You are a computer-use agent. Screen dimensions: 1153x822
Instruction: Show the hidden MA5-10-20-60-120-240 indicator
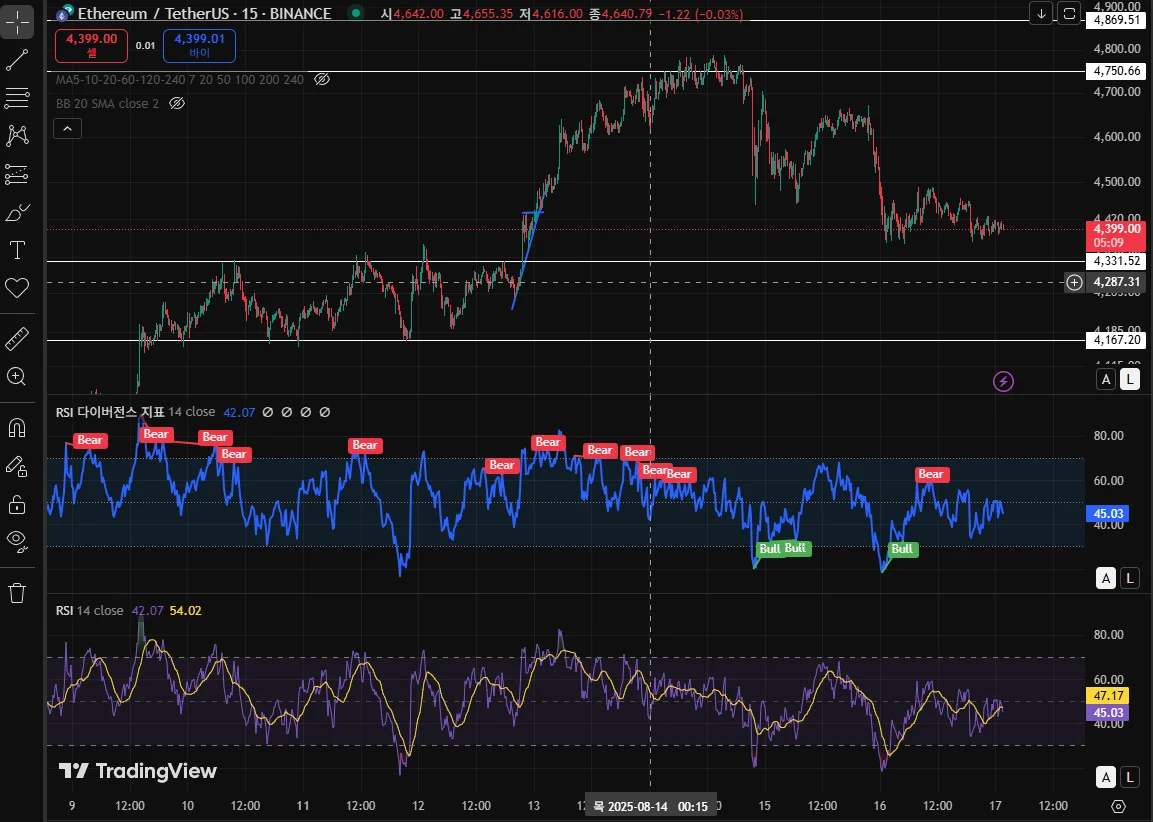click(321, 79)
